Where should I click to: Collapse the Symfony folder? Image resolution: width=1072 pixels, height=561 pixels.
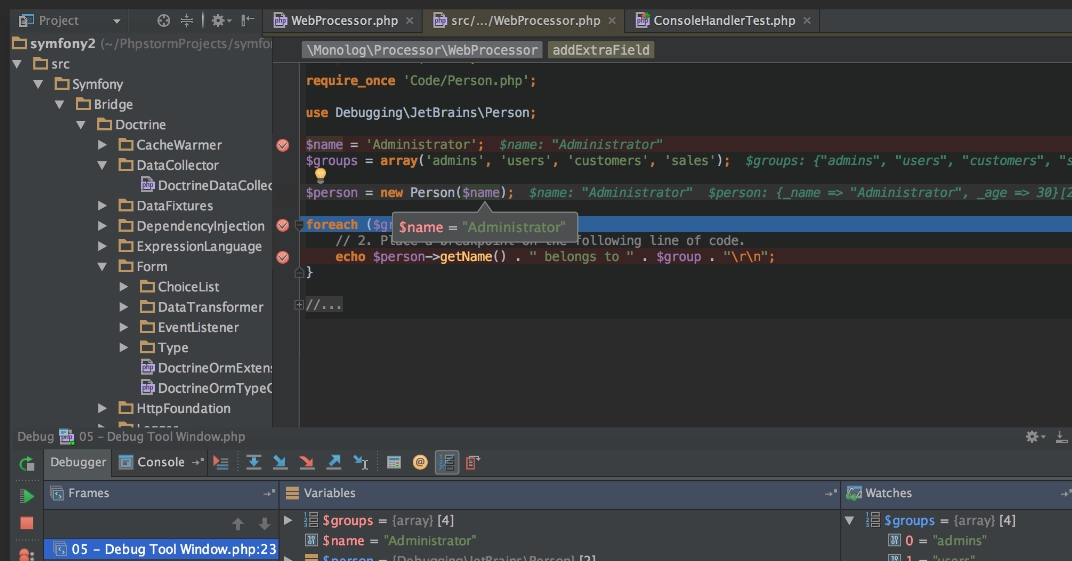(x=38, y=85)
